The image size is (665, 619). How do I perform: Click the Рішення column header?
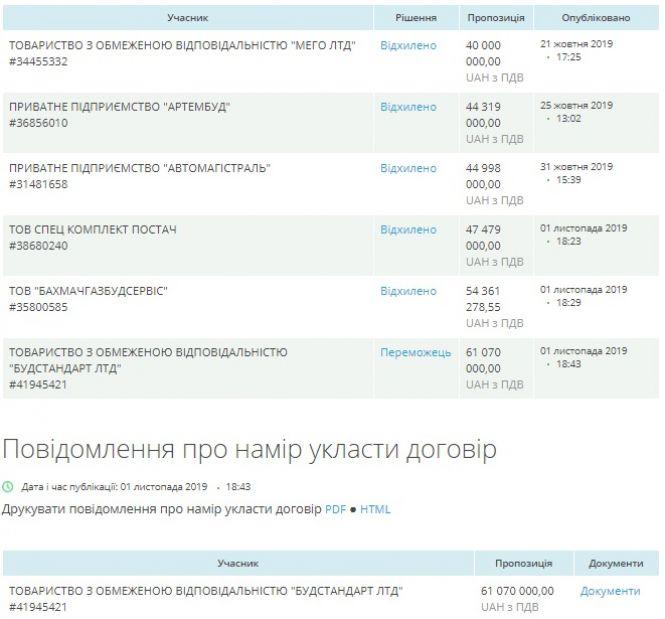point(416,18)
